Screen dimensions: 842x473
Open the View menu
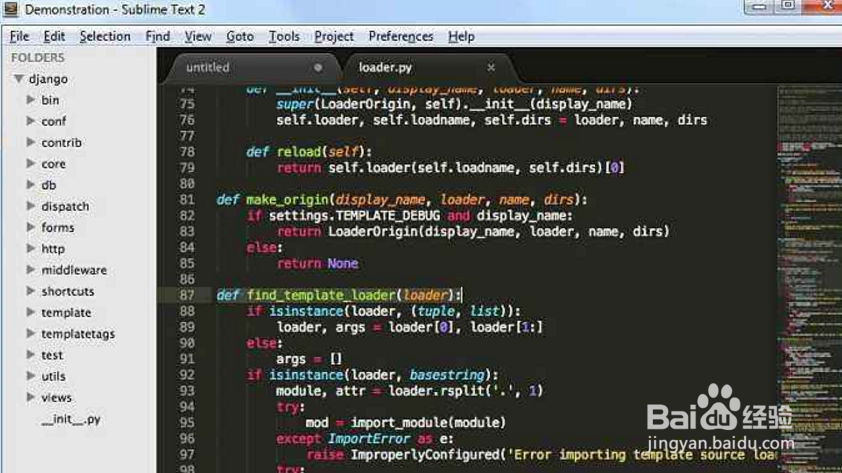click(x=198, y=37)
